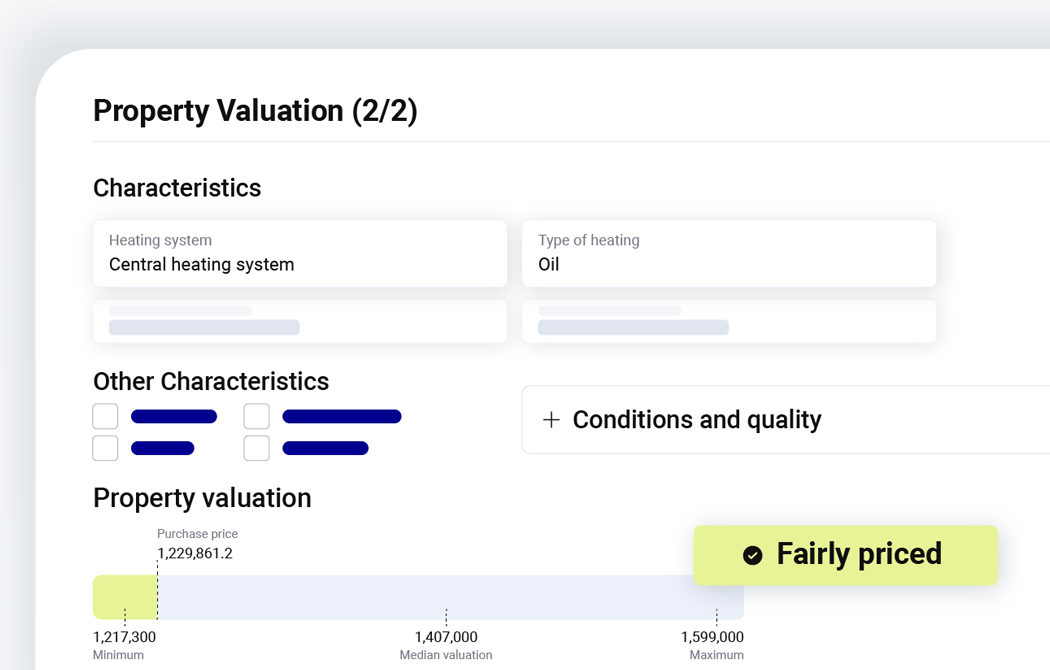Viewport: 1050px width, 670px height.
Task: Click the Fairly priced badge
Action: coord(846,555)
